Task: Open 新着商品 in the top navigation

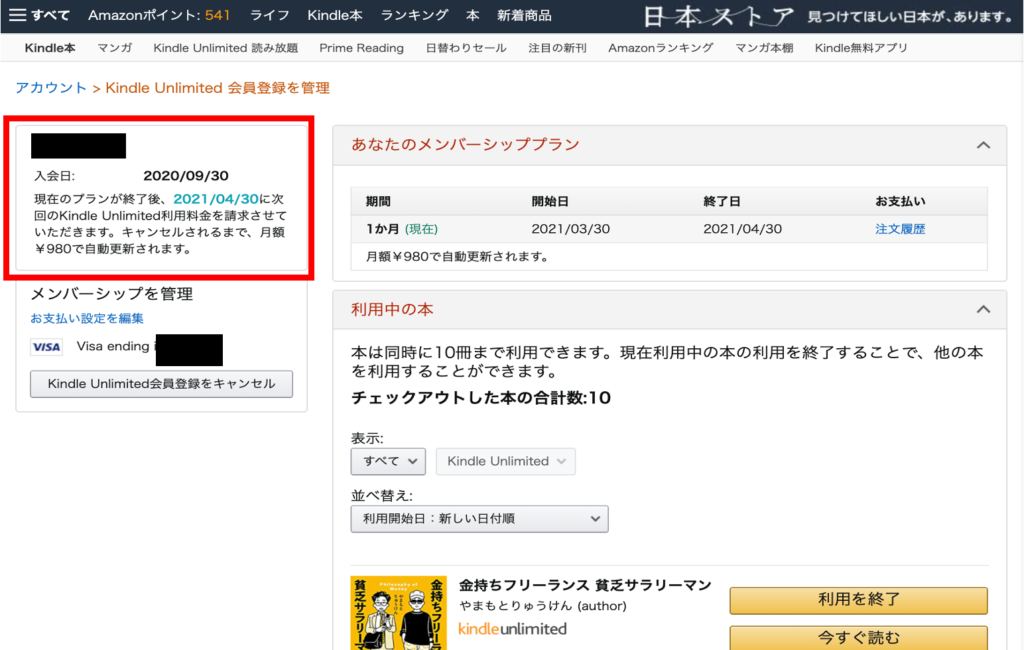Action: click(524, 15)
